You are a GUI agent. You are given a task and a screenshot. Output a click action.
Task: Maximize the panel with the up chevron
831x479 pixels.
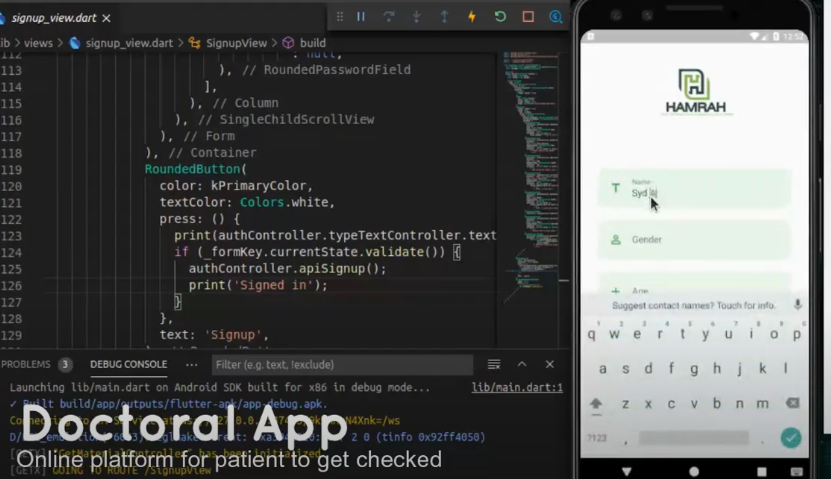[x=522, y=365]
